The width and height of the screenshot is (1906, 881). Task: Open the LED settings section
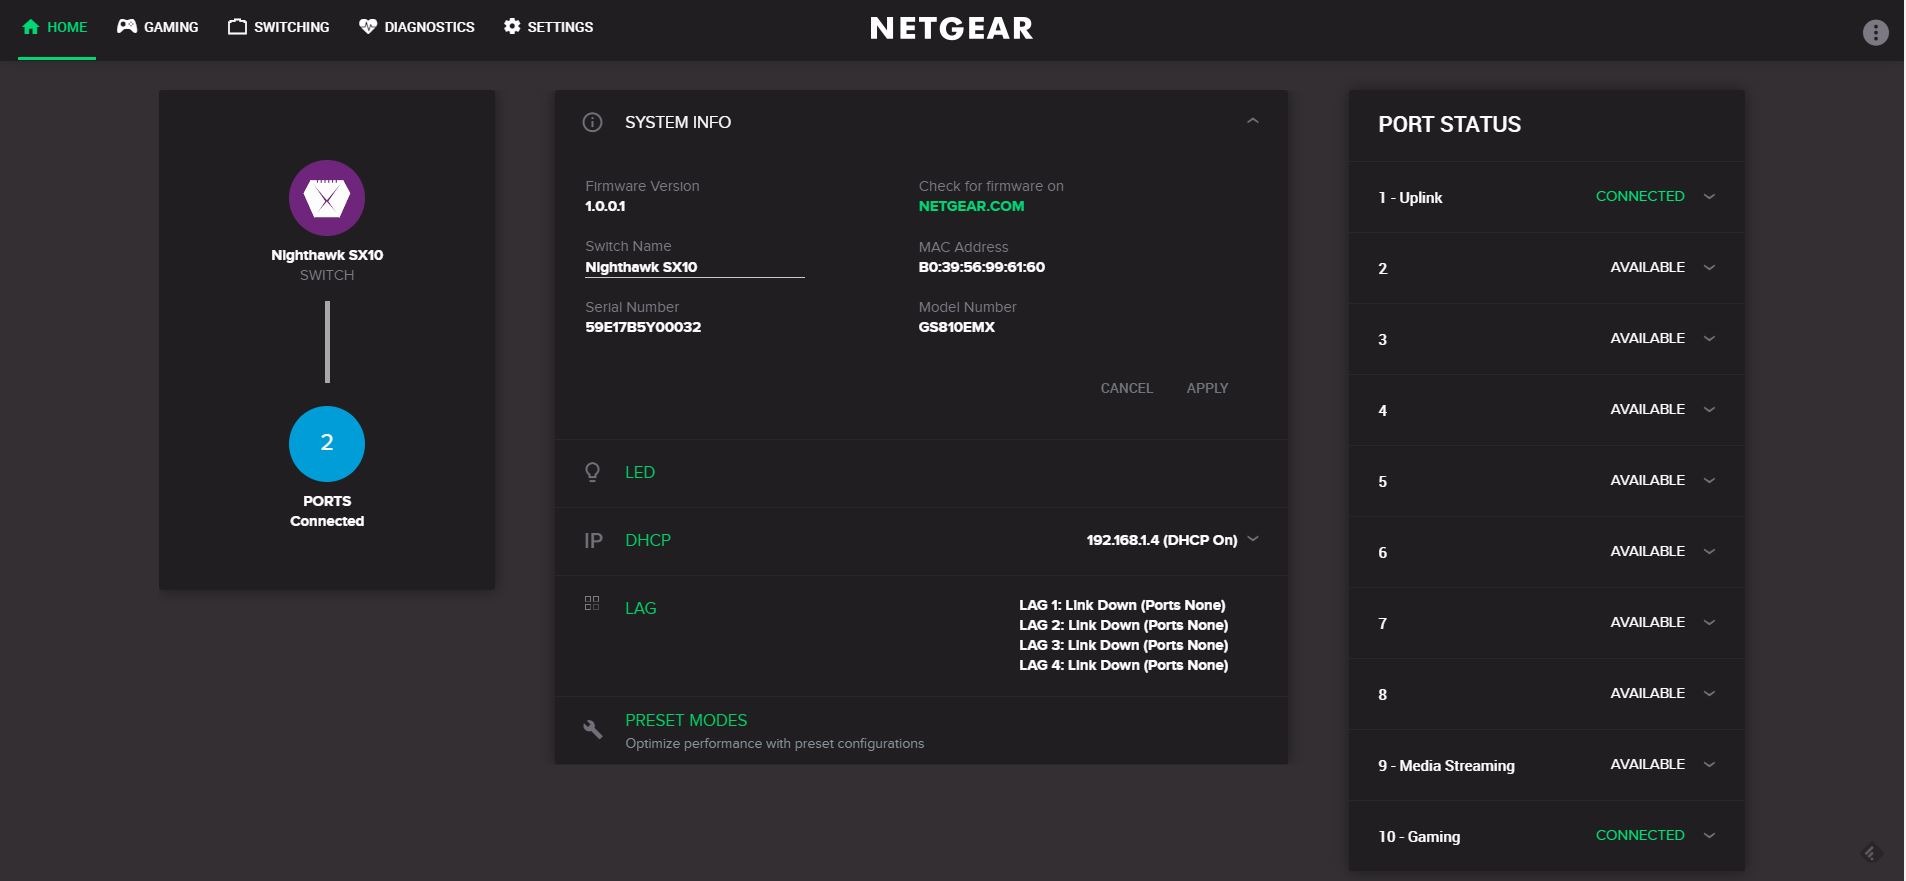tap(640, 472)
